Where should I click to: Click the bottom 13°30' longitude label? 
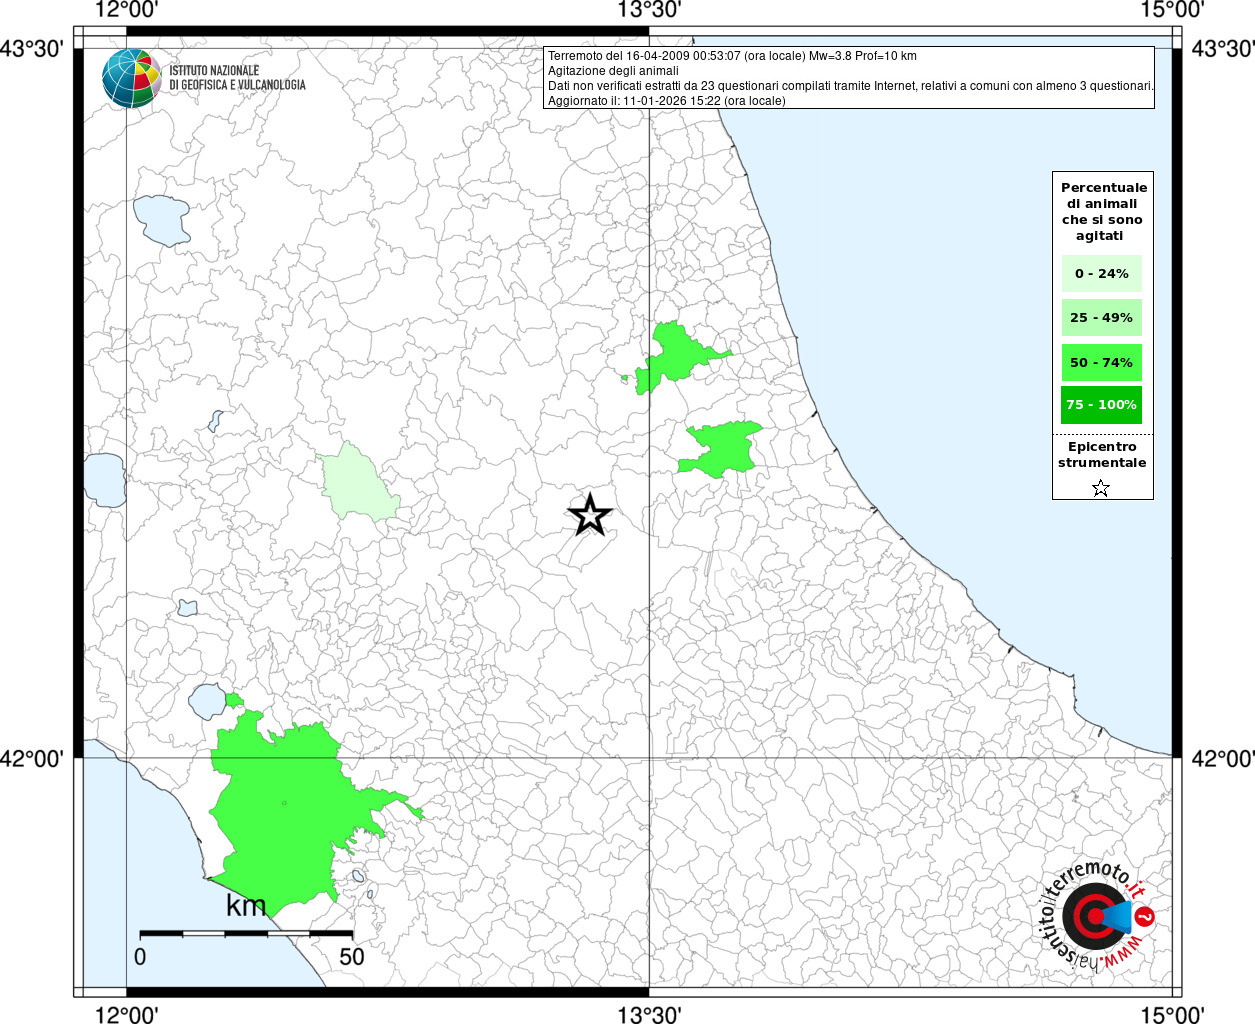tap(649, 1014)
